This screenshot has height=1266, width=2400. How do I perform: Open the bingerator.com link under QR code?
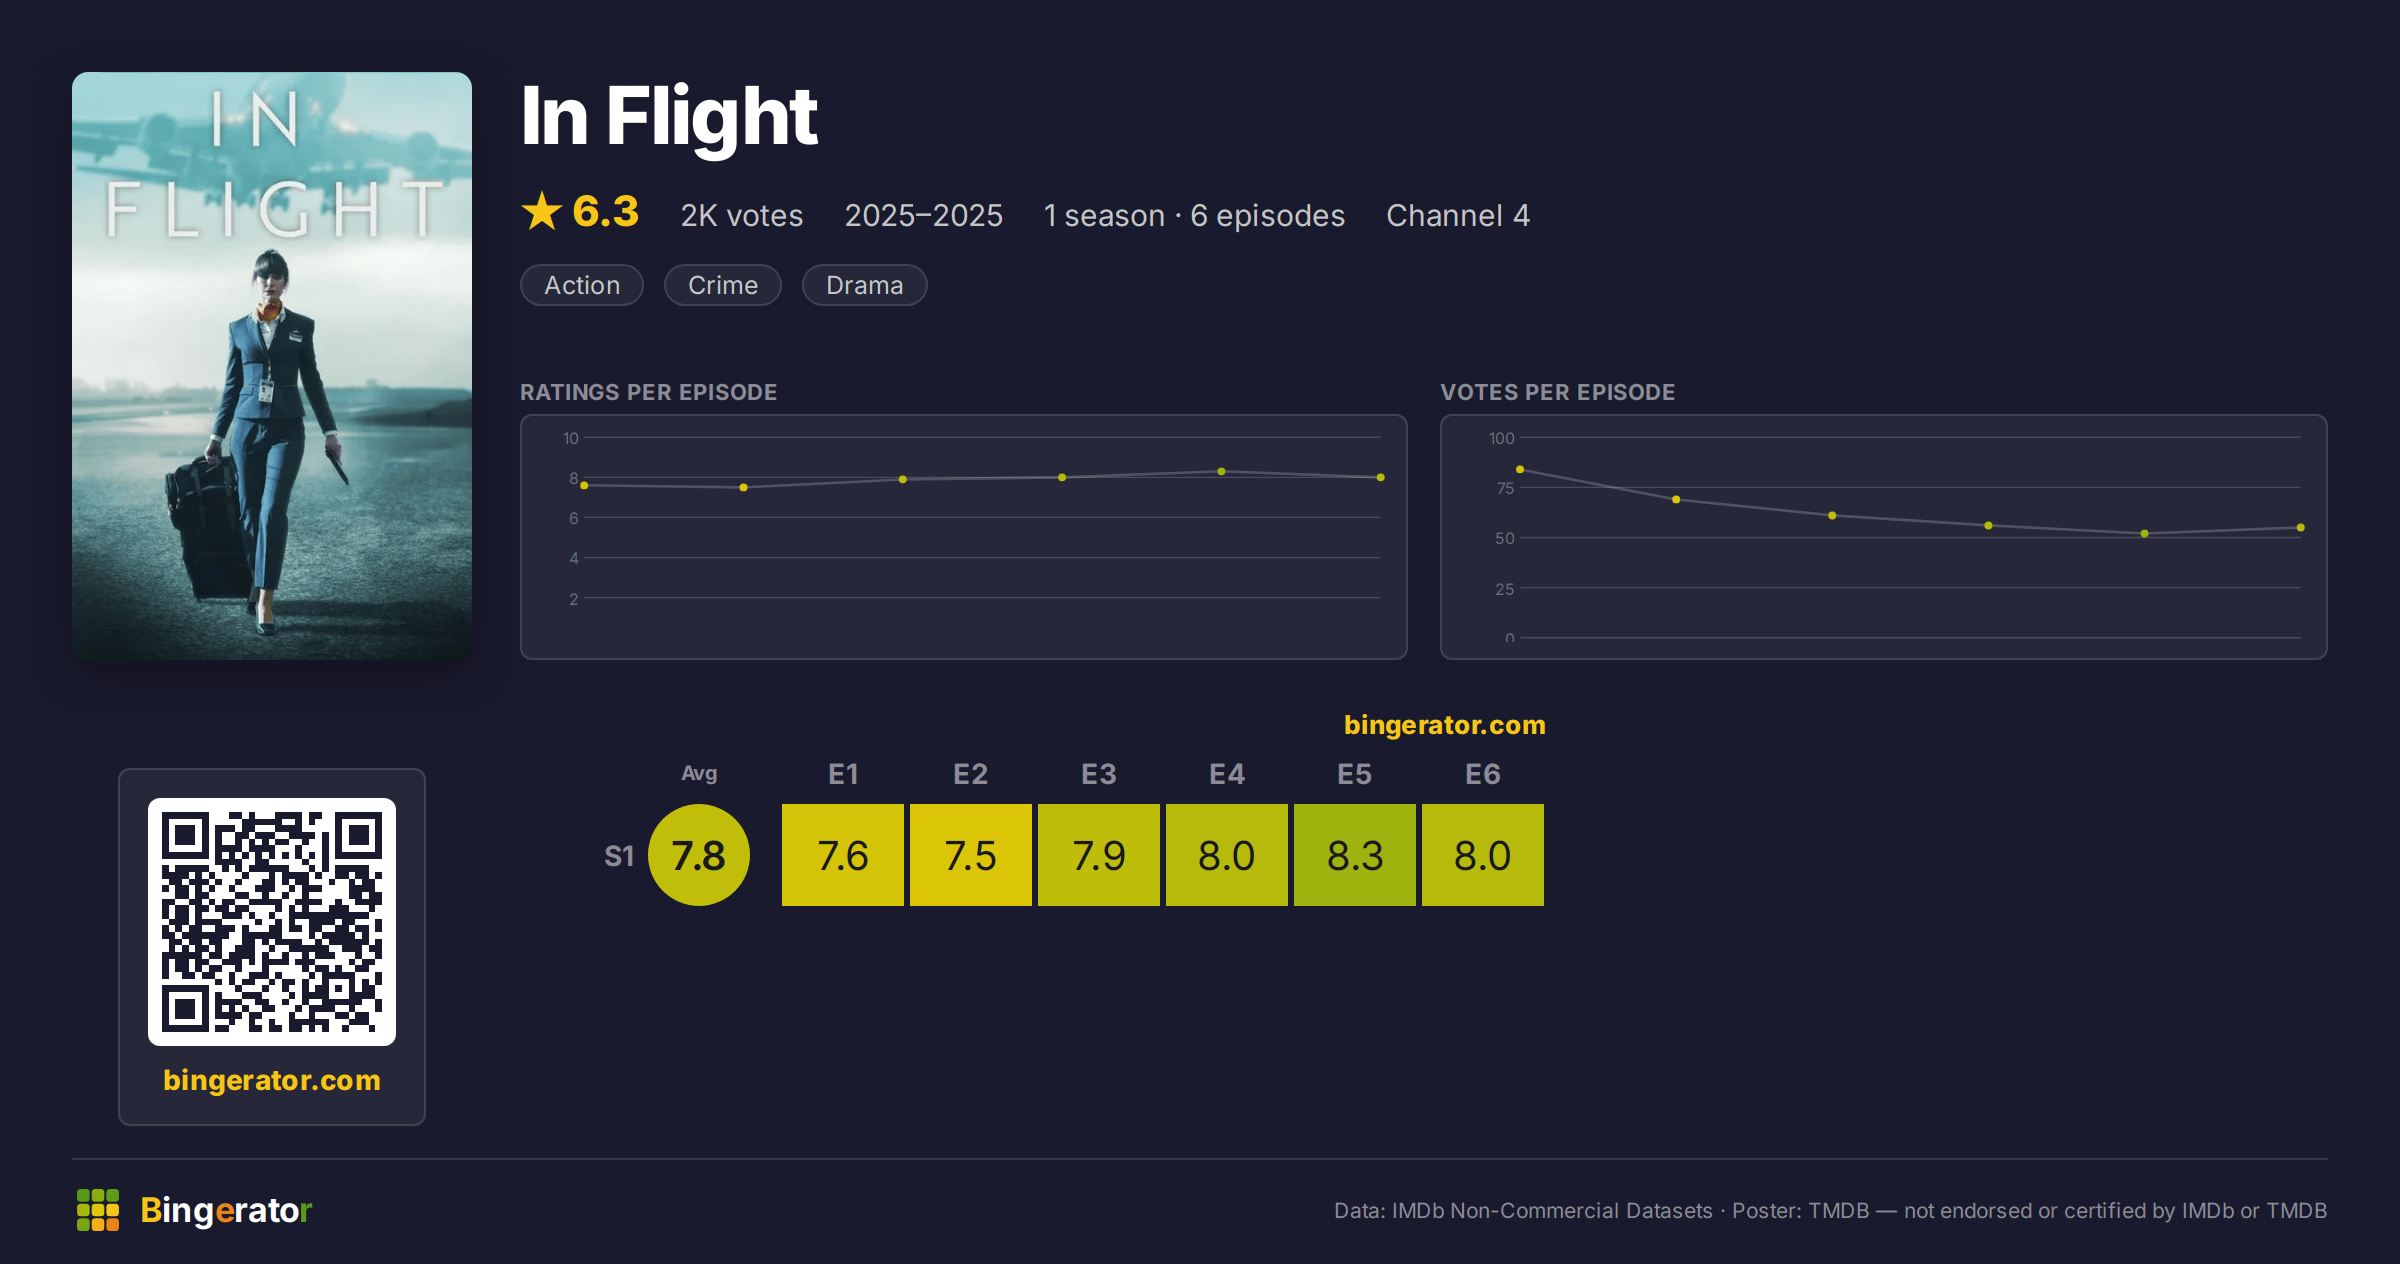(x=272, y=1080)
